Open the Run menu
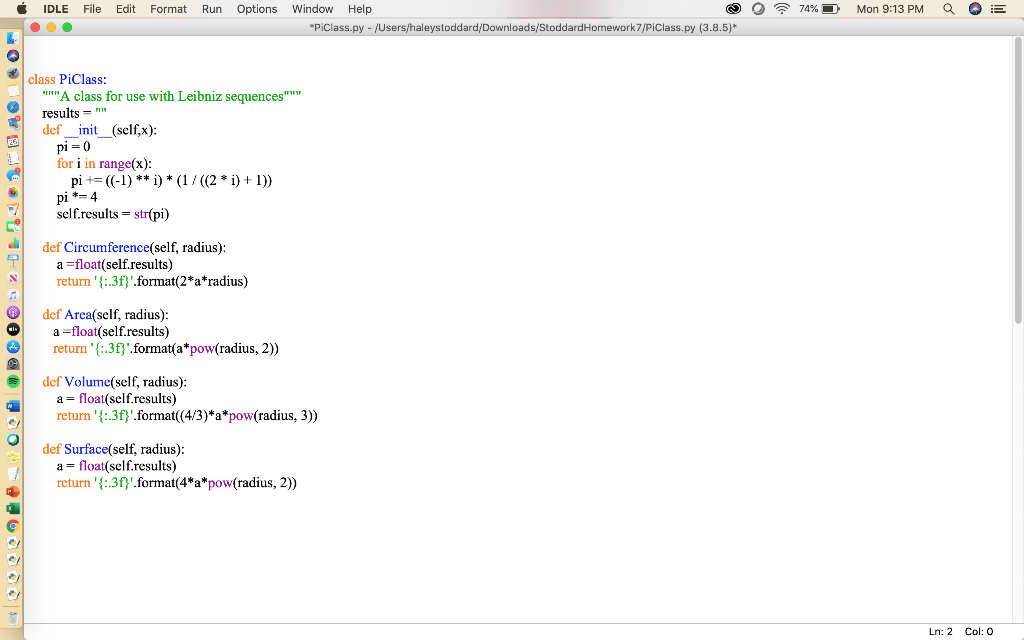1024x640 pixels. coord(211,9)
